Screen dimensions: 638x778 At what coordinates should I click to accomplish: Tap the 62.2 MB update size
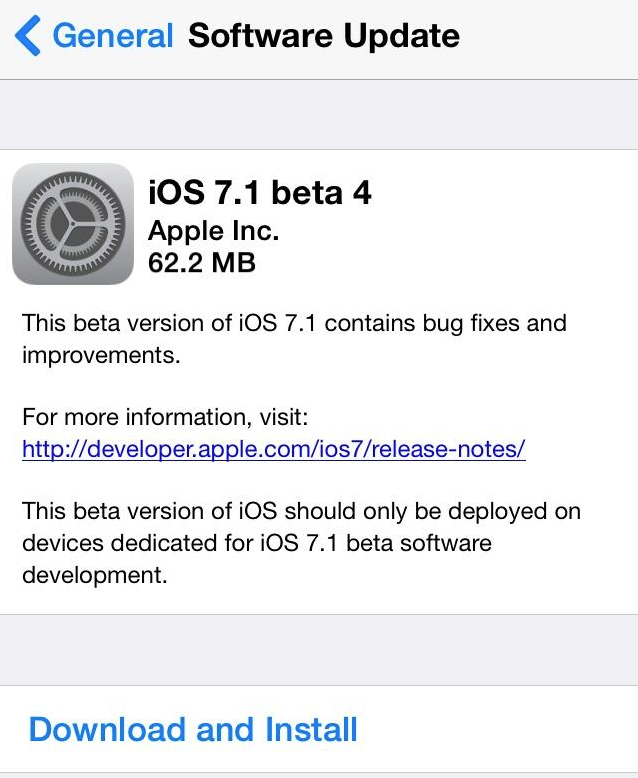(x=202, y=263)
